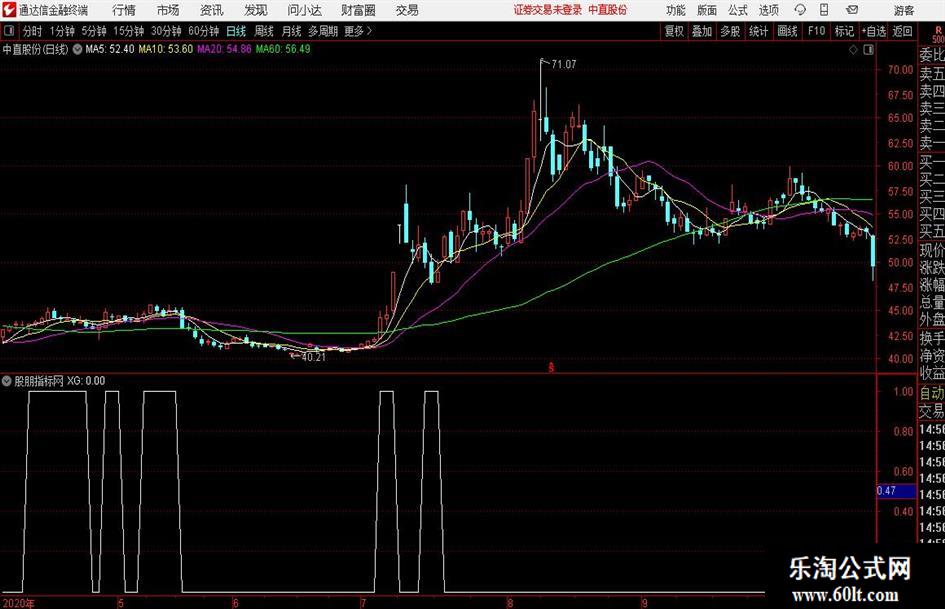Screen dimensions: 945x609
Task: Open the 功能 menu
Action: (x=676, y=10)
